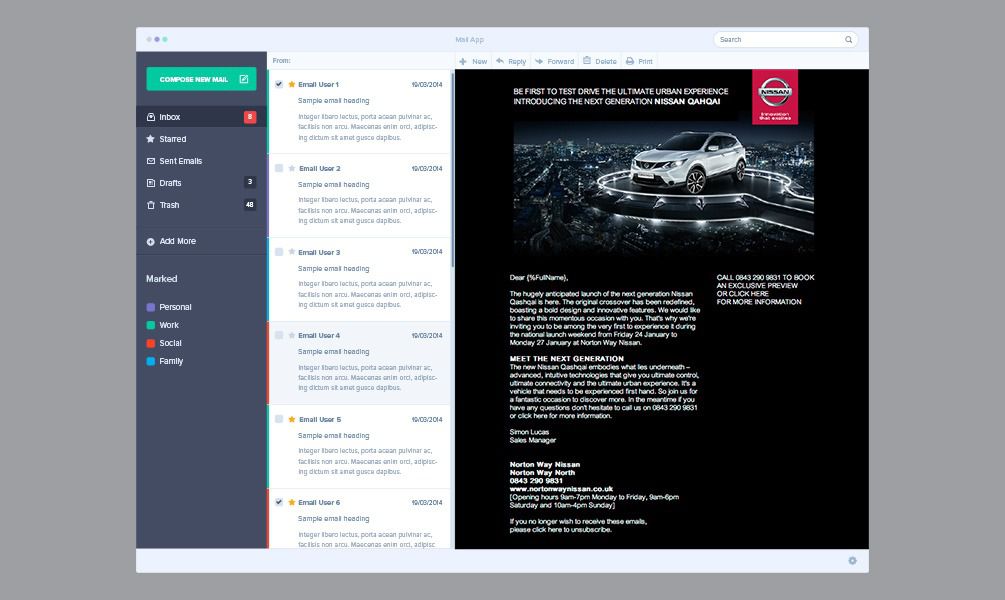The width and height of the screenshot is (1005, 600).
Task: Go to Sent Emails
Action: point(201,161)
